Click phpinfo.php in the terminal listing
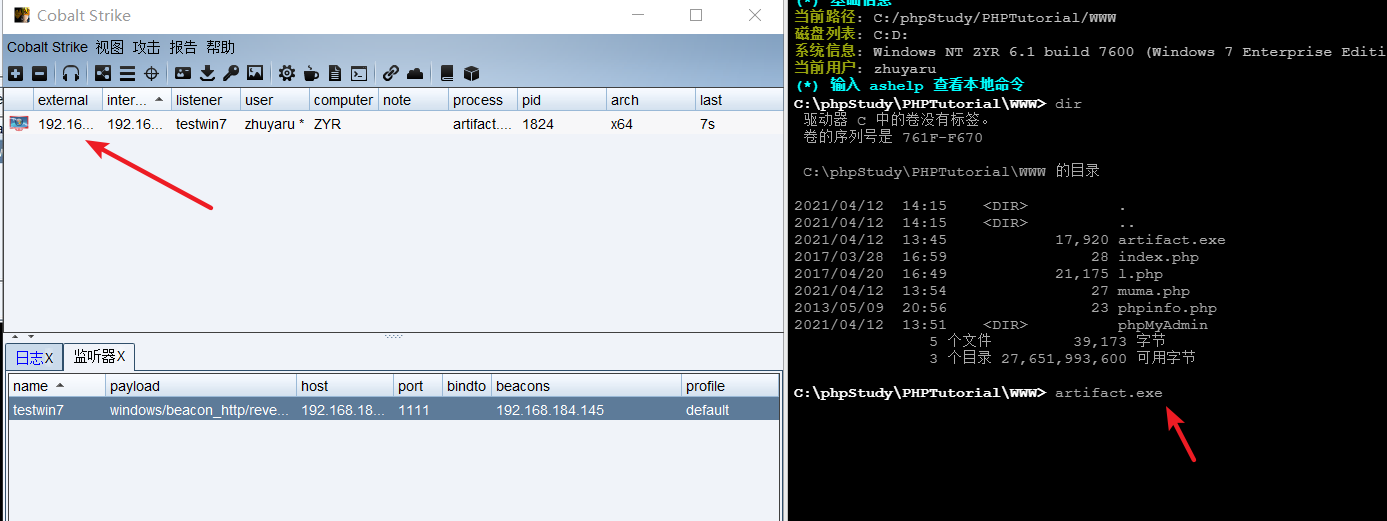The width and height of the screenshot is (1387, 521). [1167, 308]
